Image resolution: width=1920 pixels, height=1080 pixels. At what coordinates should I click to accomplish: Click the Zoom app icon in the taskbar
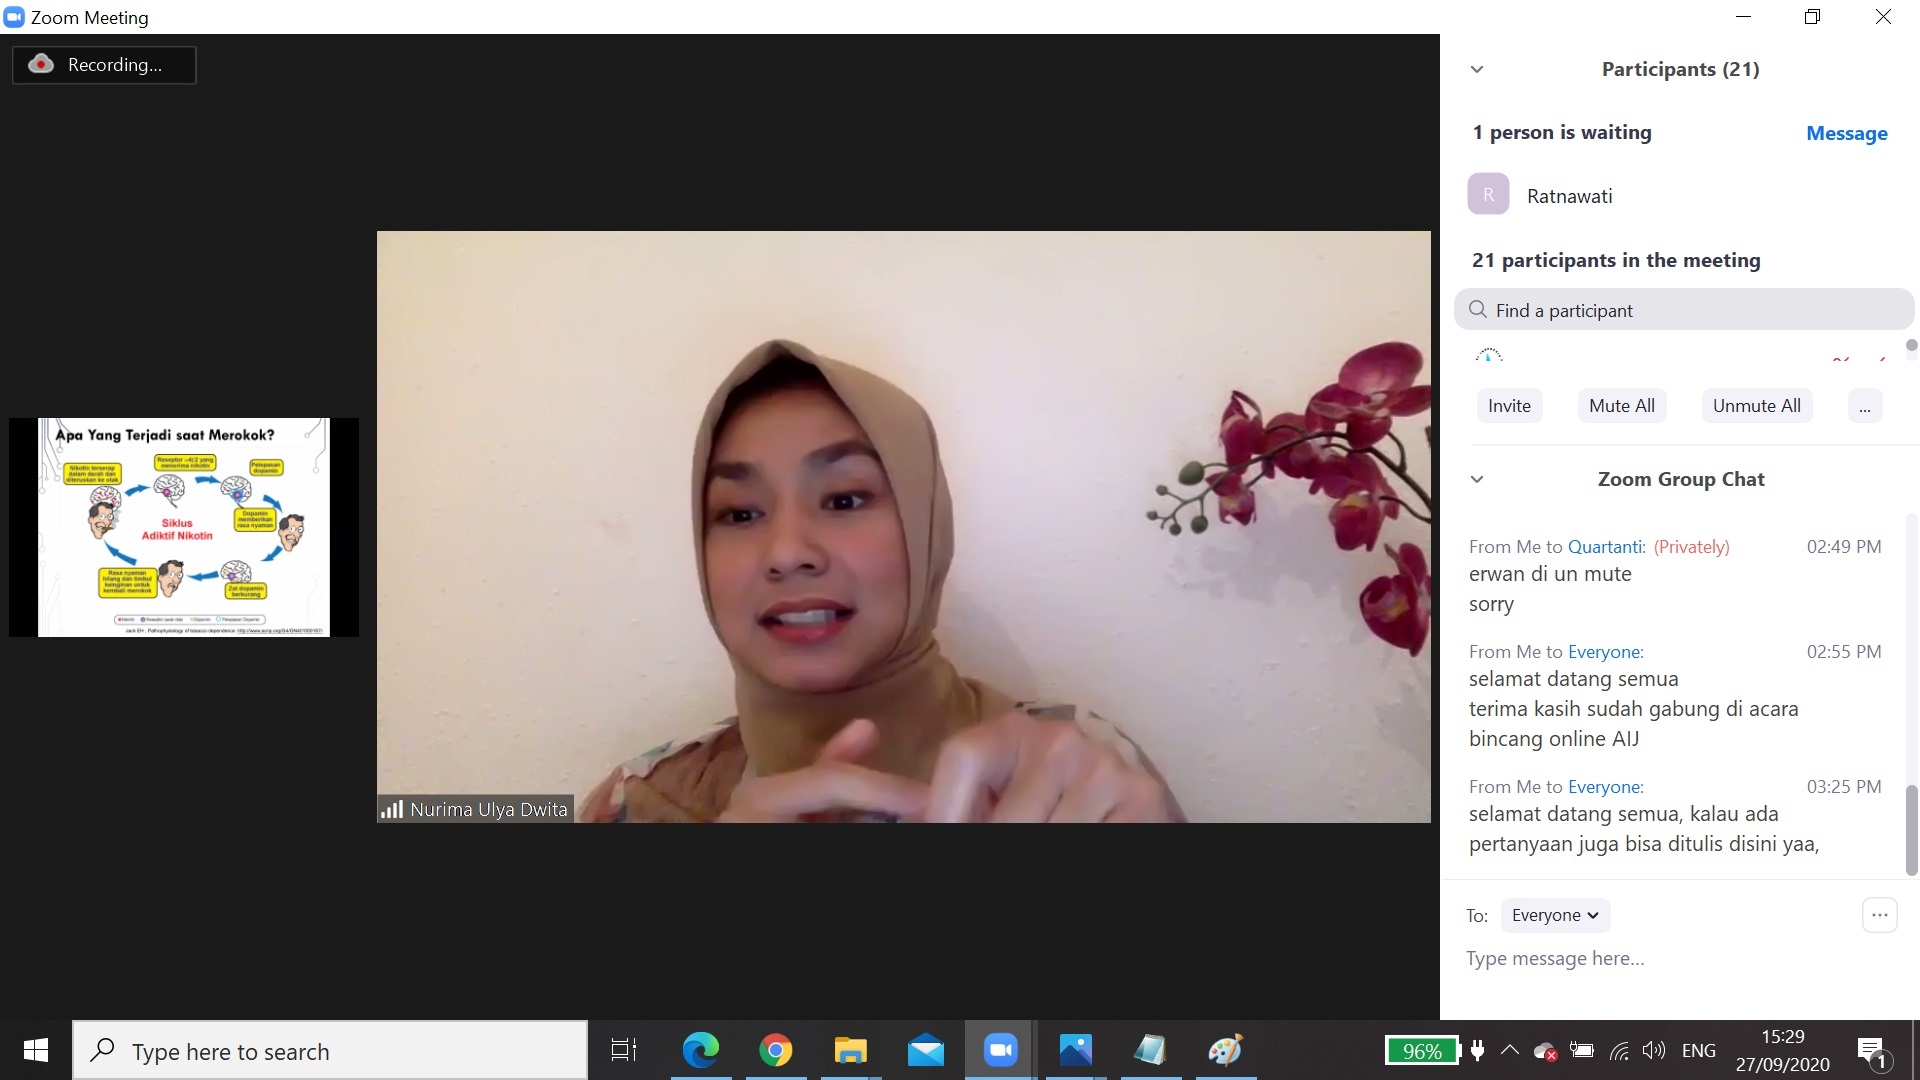(x=1000, y=1050)
